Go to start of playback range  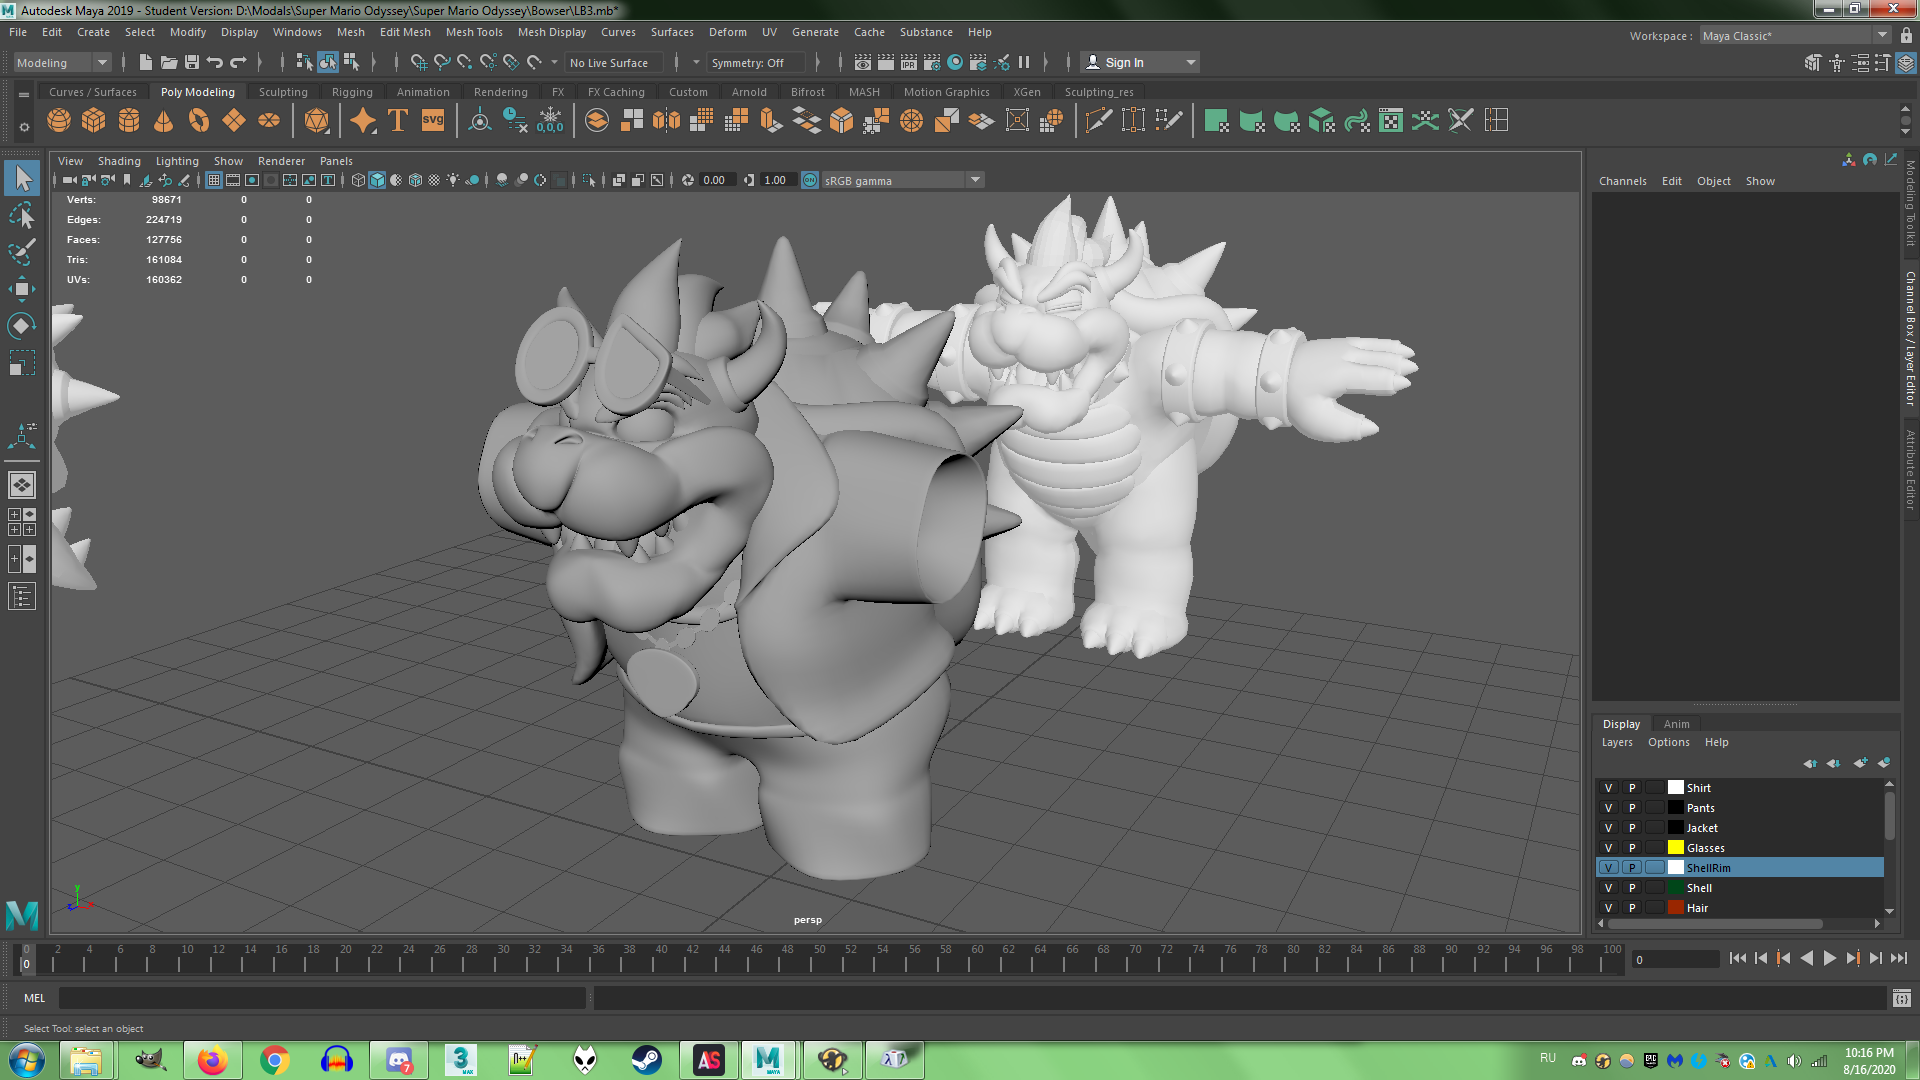click(x=1737, y=958)
